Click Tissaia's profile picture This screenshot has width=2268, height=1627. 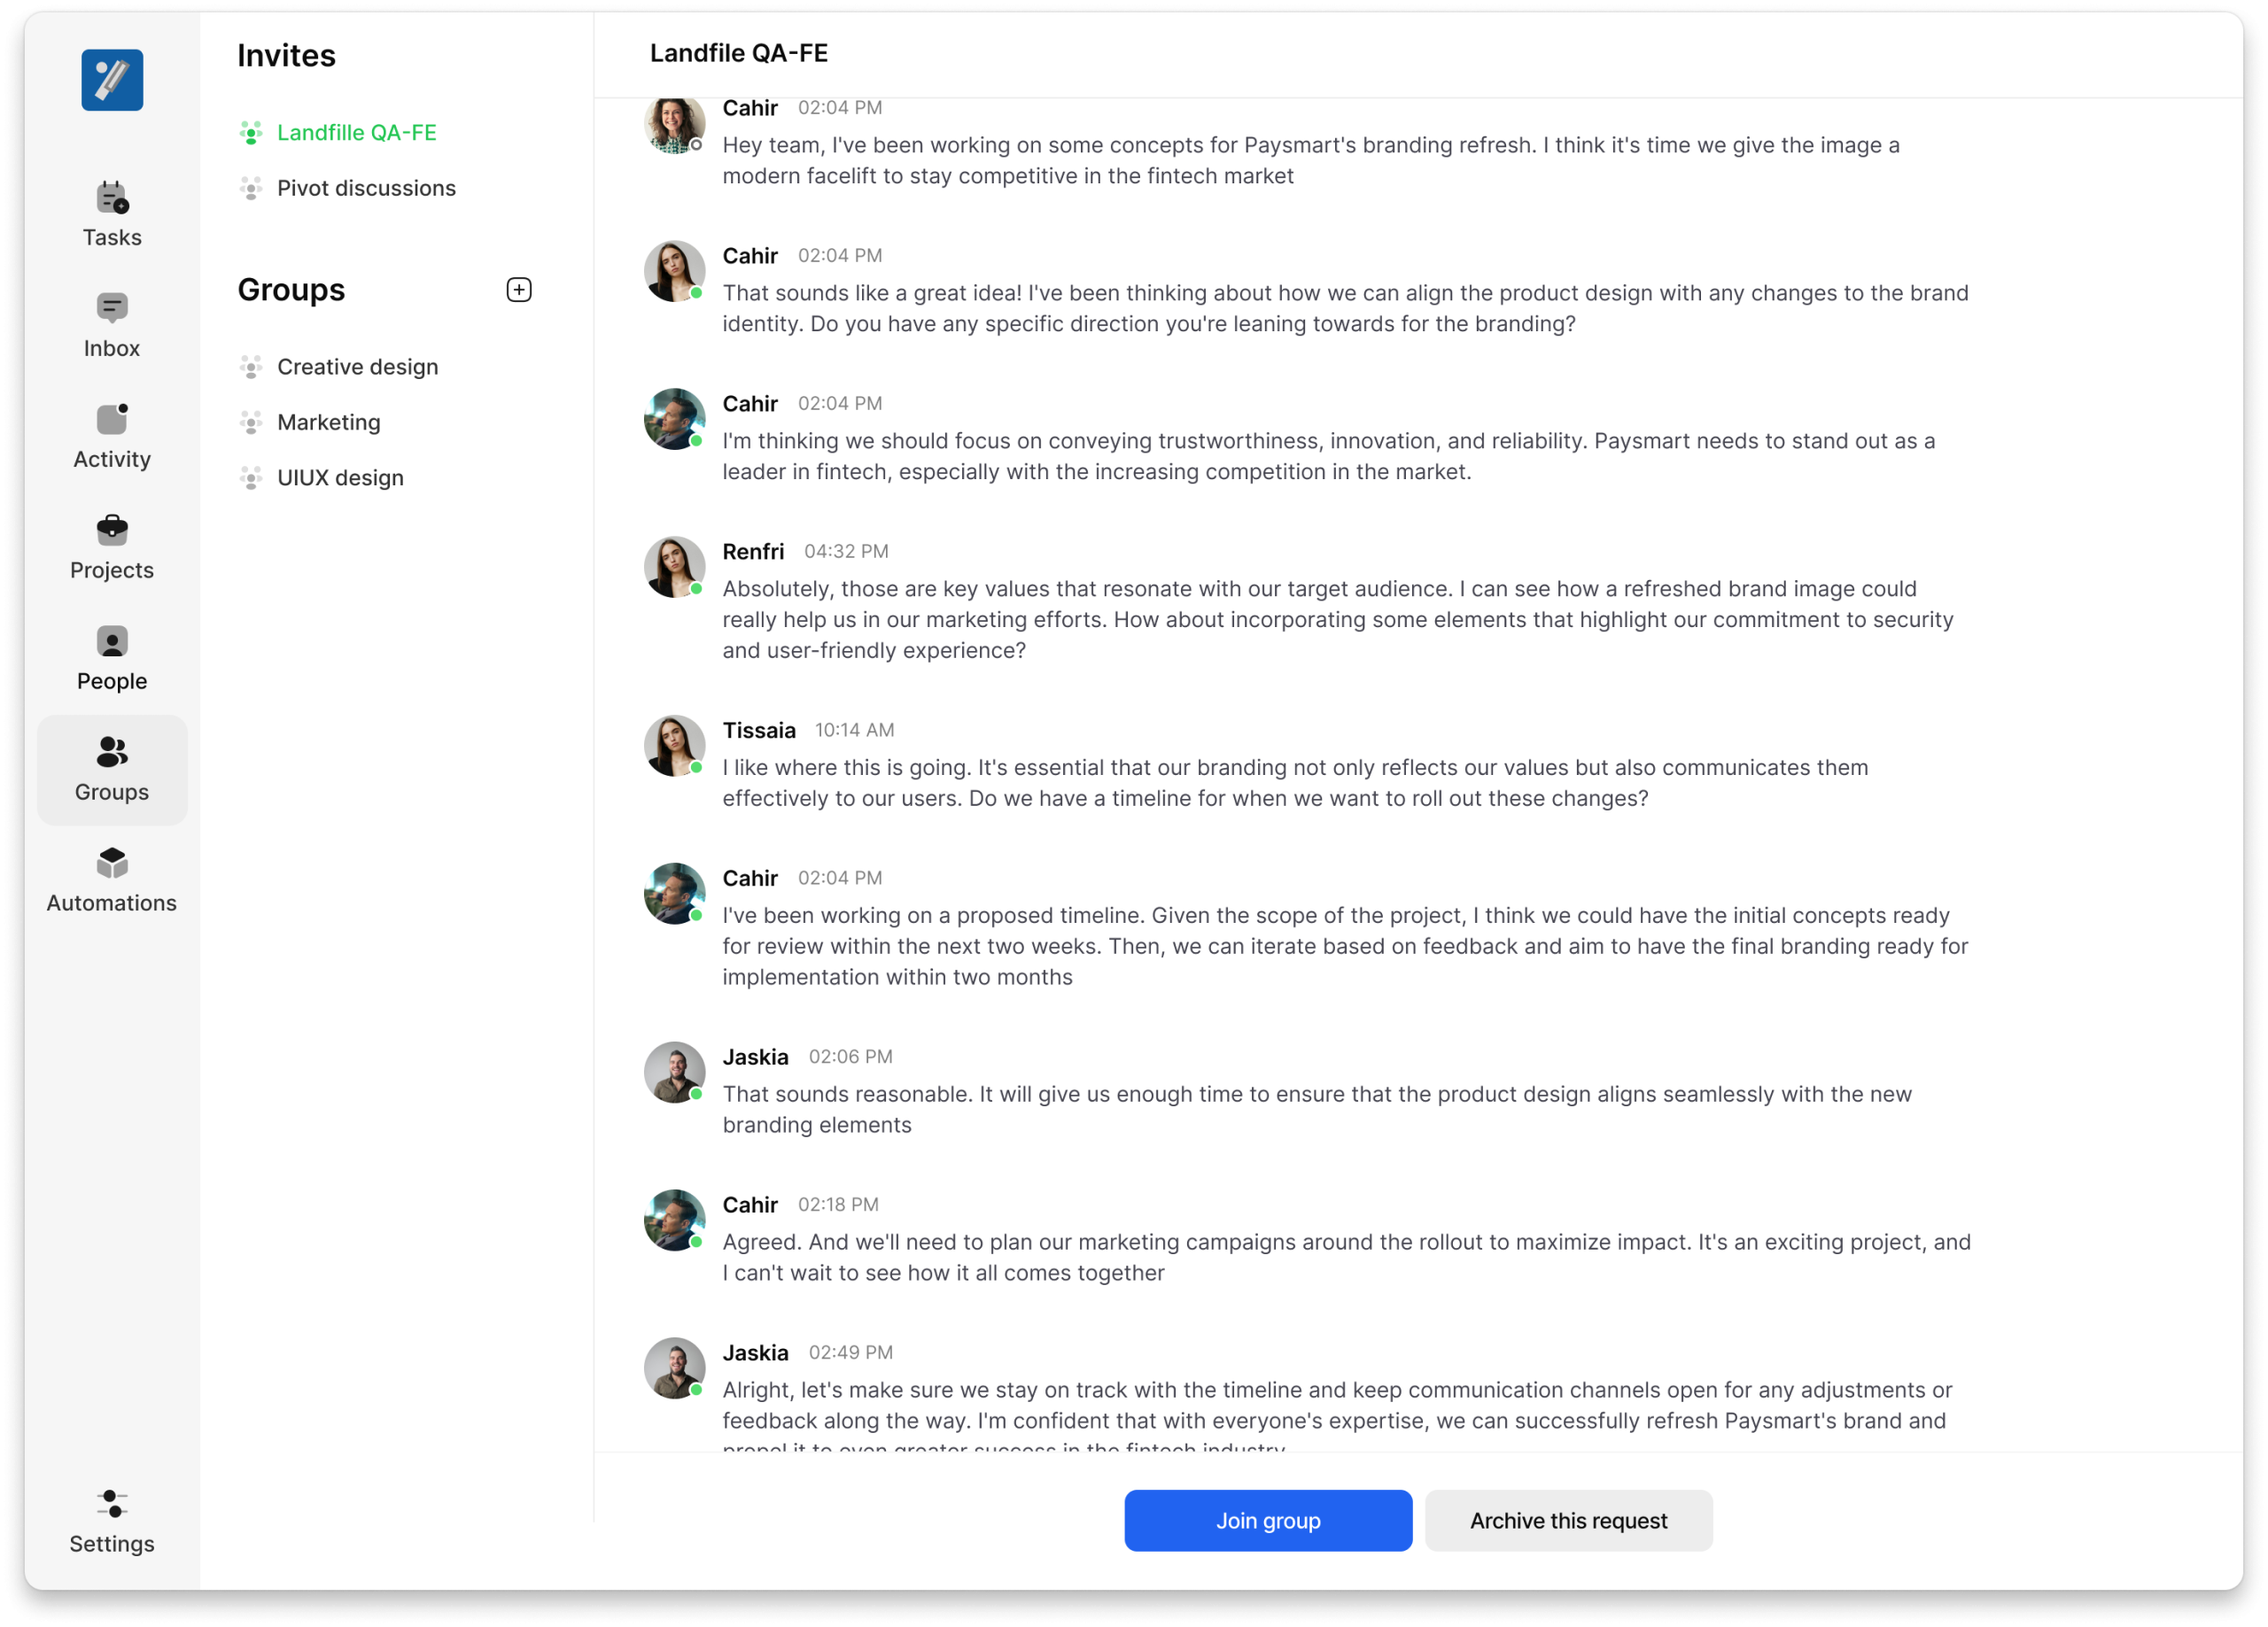(674, 746)
